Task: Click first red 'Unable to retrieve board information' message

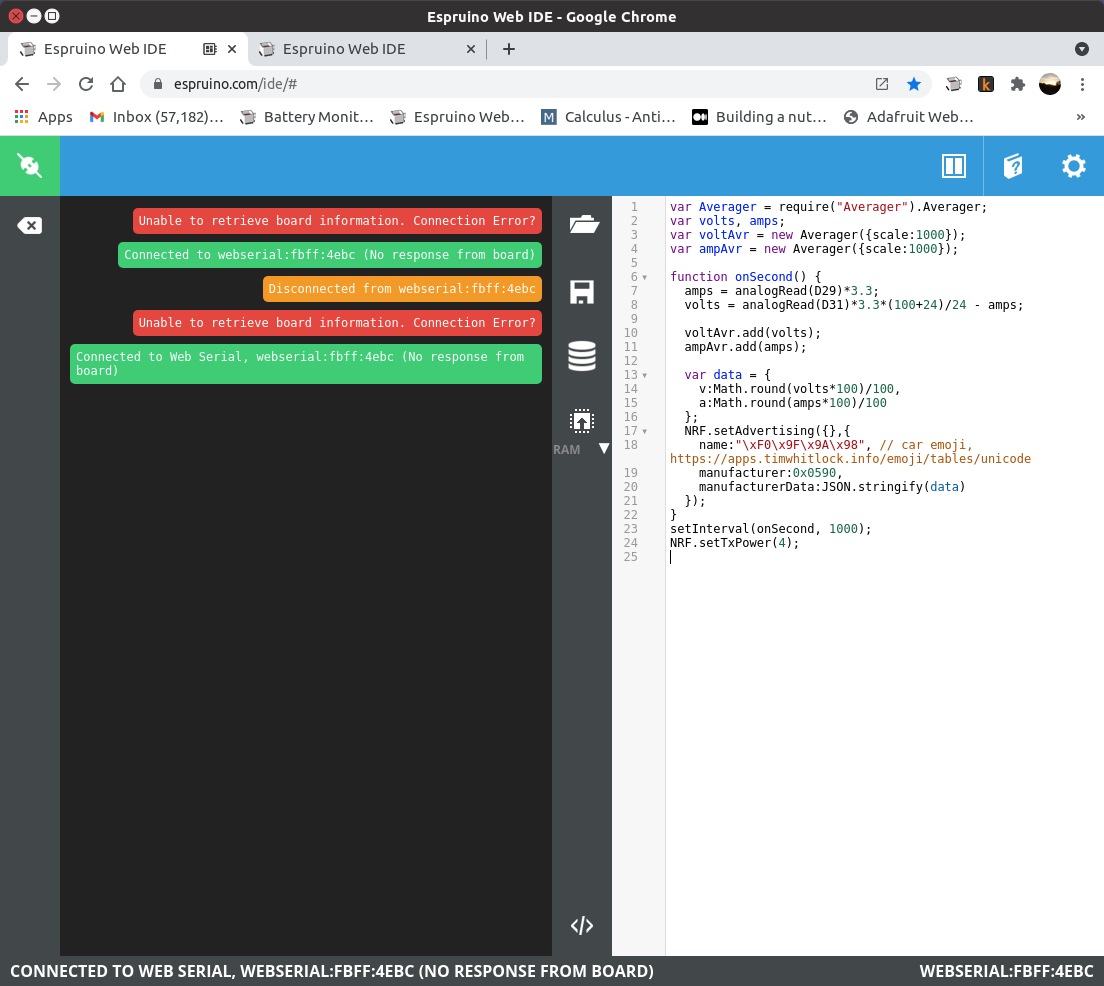Action: pos(337,220)
